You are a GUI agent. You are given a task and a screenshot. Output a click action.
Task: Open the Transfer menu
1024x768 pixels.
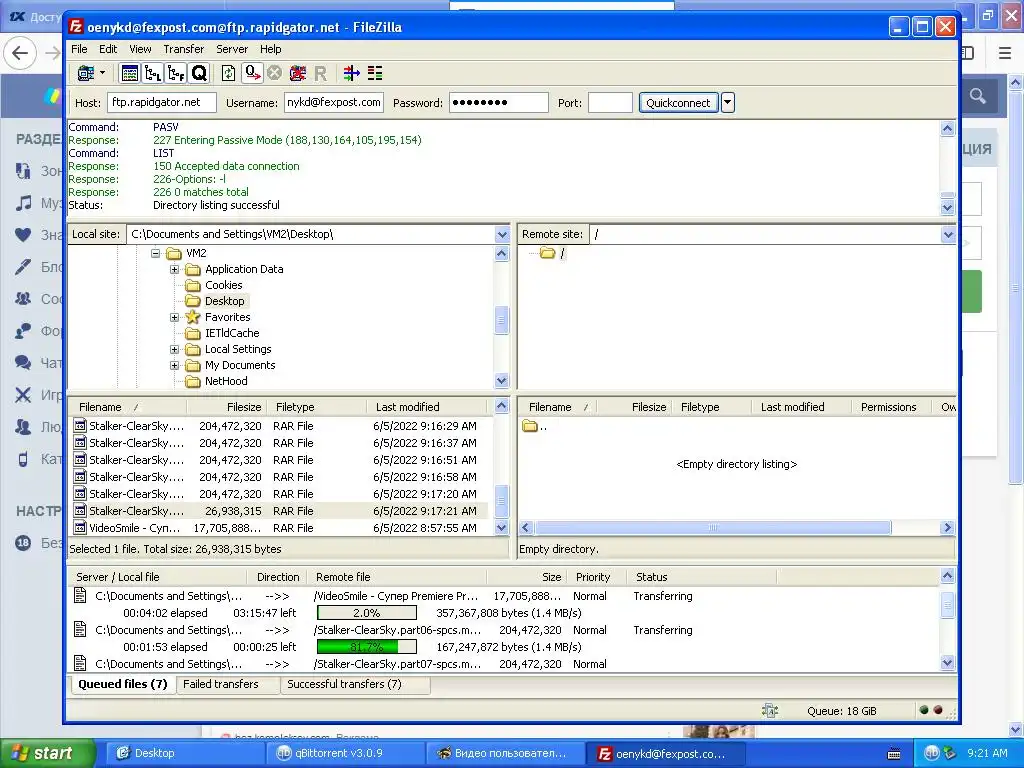click(x=184, y=49)
